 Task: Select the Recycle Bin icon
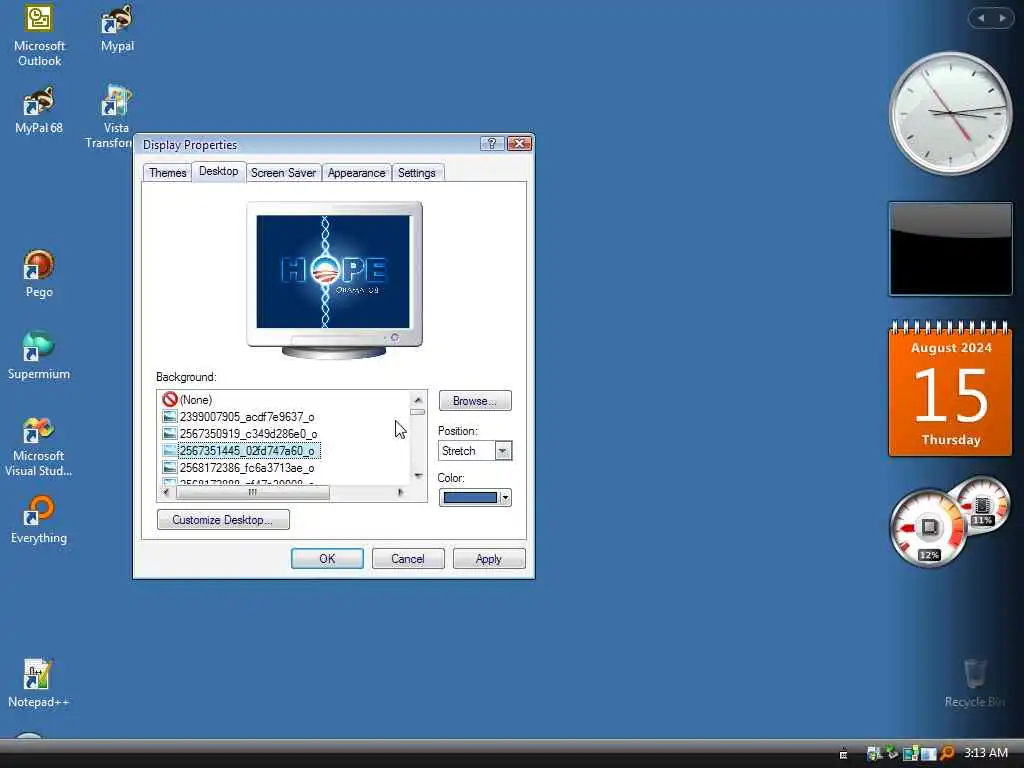(974, 682)
